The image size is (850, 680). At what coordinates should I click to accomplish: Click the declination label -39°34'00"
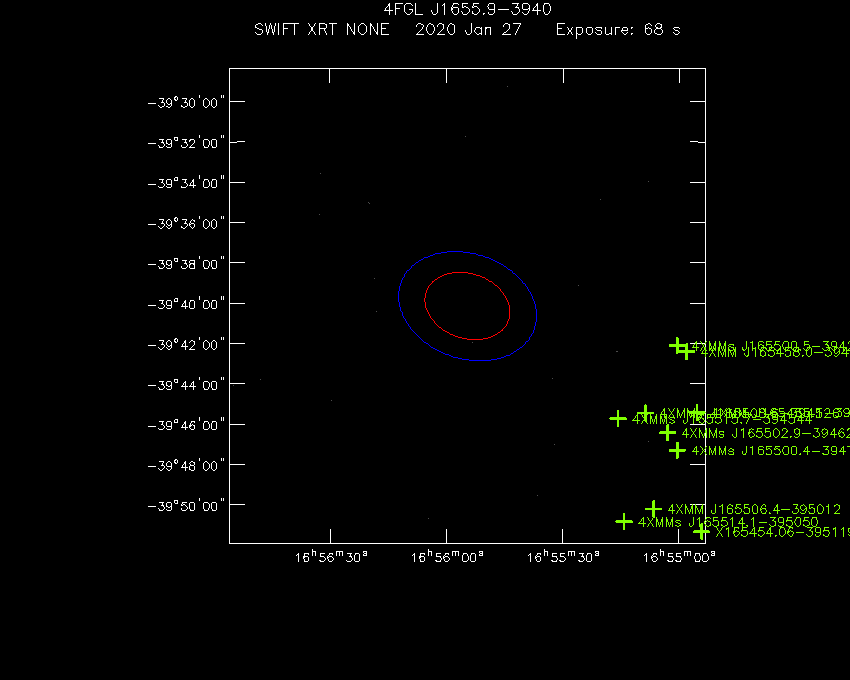click(186, 183)
